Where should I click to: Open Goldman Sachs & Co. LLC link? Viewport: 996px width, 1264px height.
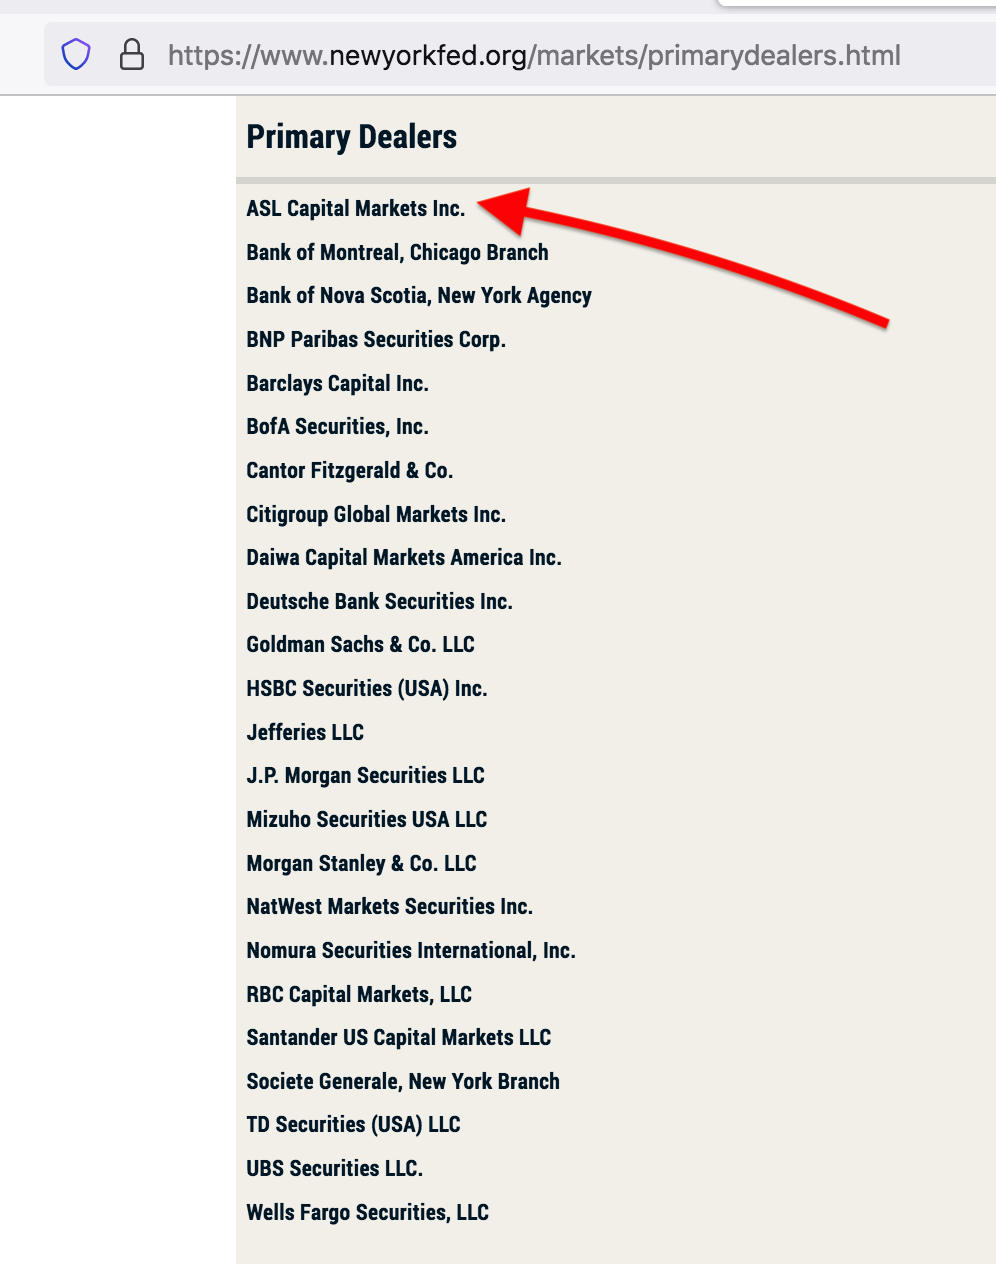(x=360, y=645)
